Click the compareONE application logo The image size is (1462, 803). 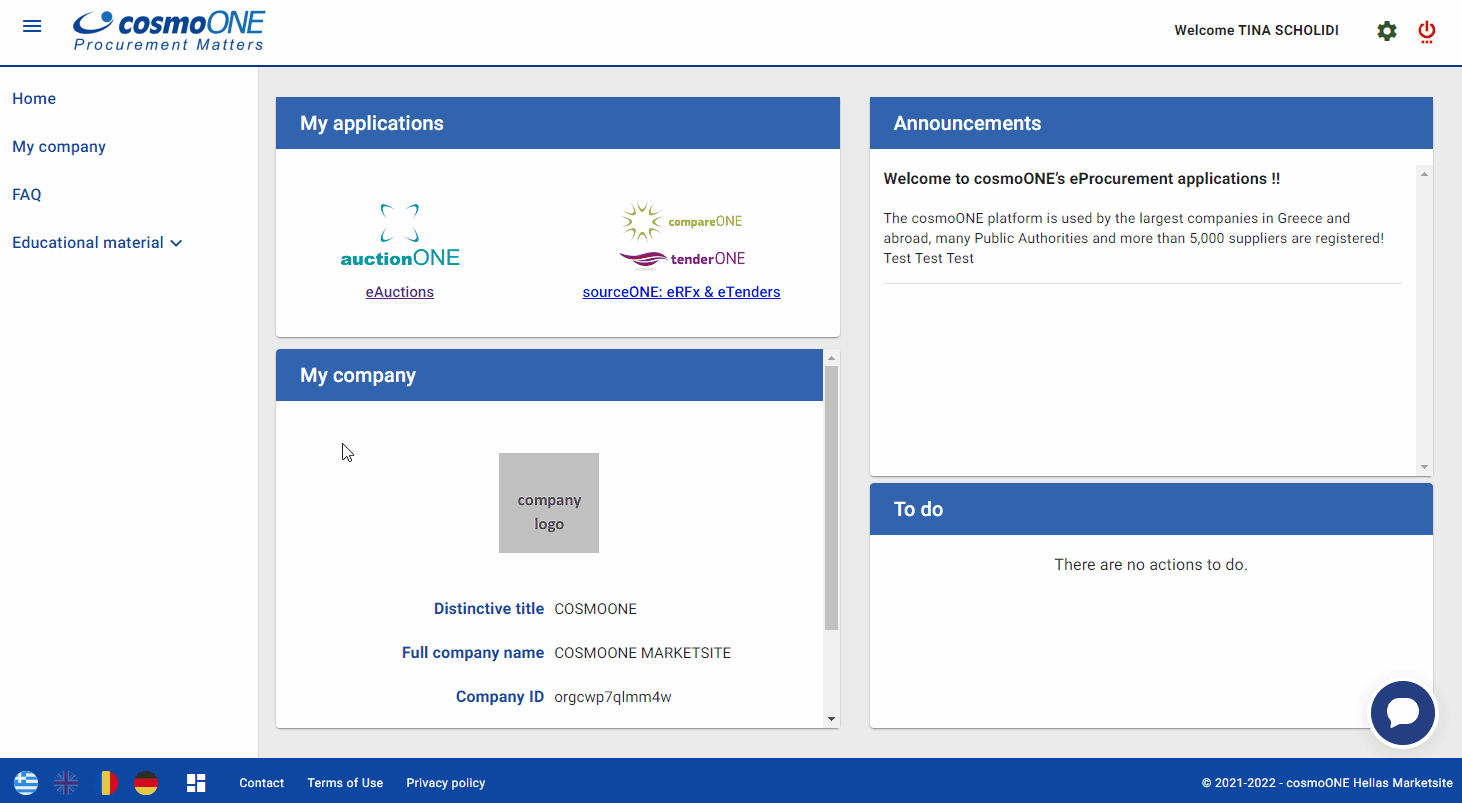(682, 221)
